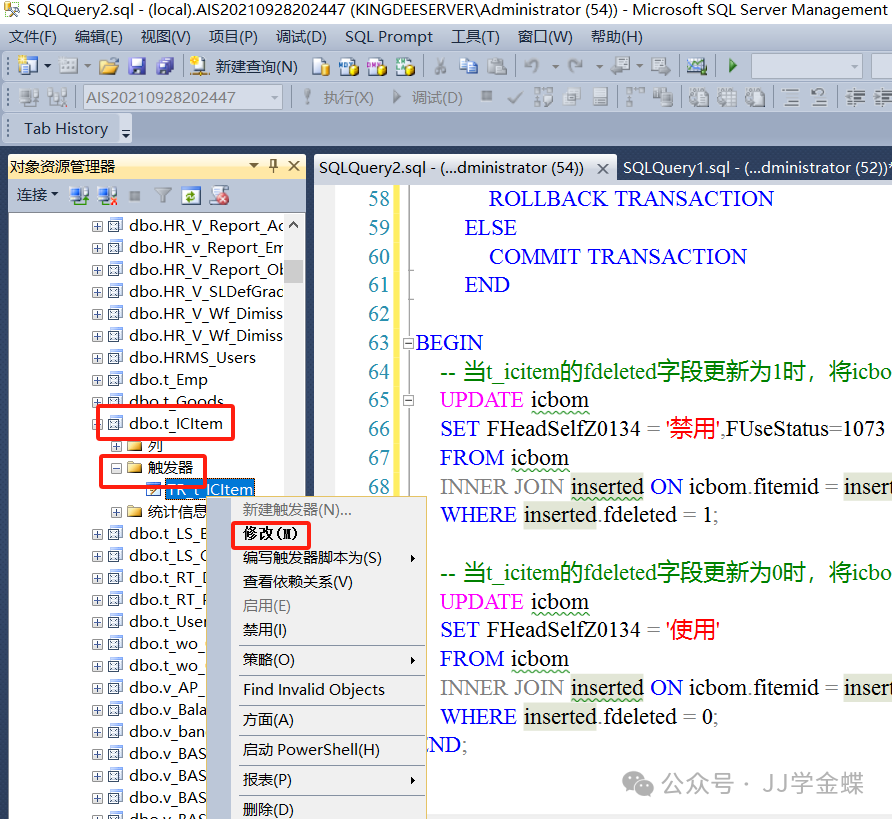This screenshot has width=892, height=819.
Task: Expand the dbo.HRMS_Users tree node
Action: [97, 358]
